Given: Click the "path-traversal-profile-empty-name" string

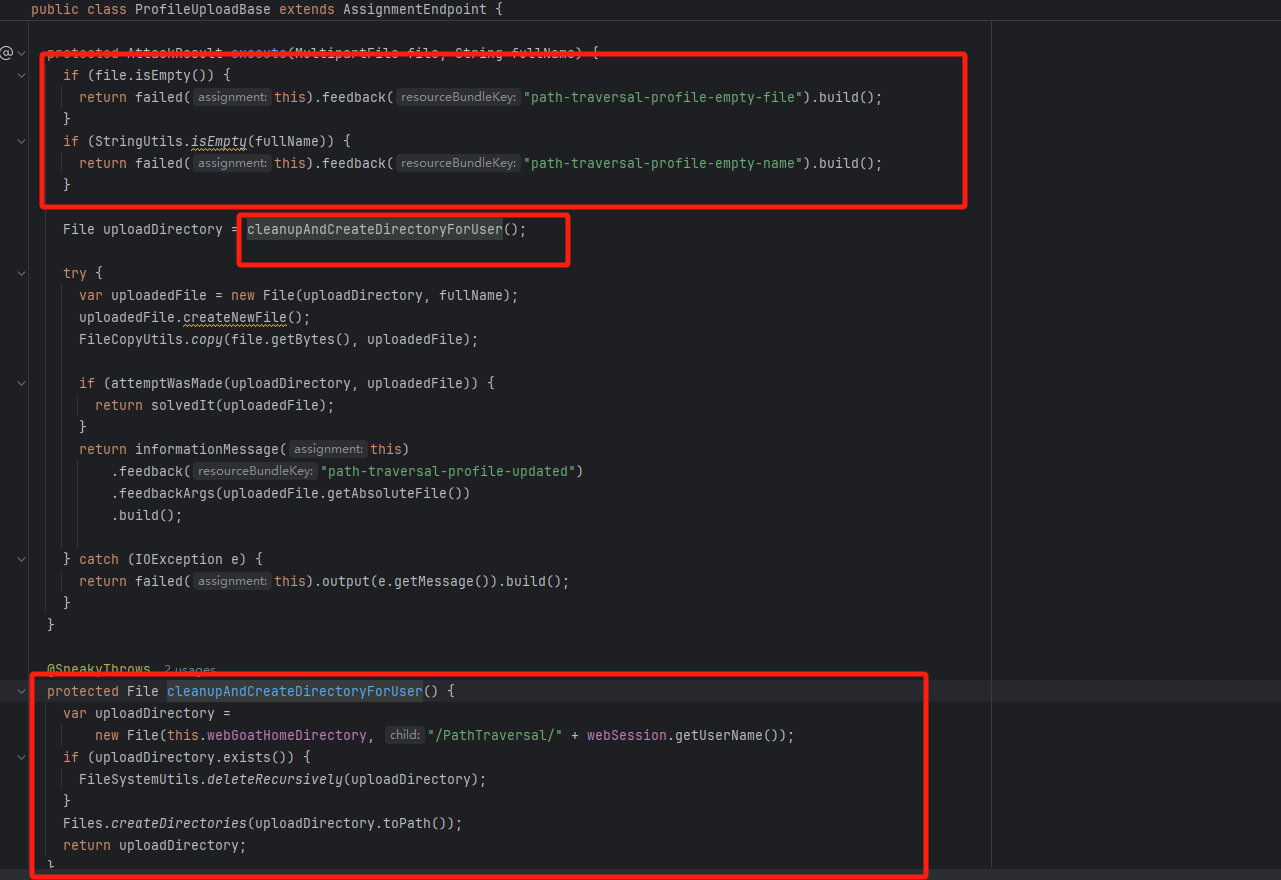Looking at the screenshot, I should tap(665, 163).
